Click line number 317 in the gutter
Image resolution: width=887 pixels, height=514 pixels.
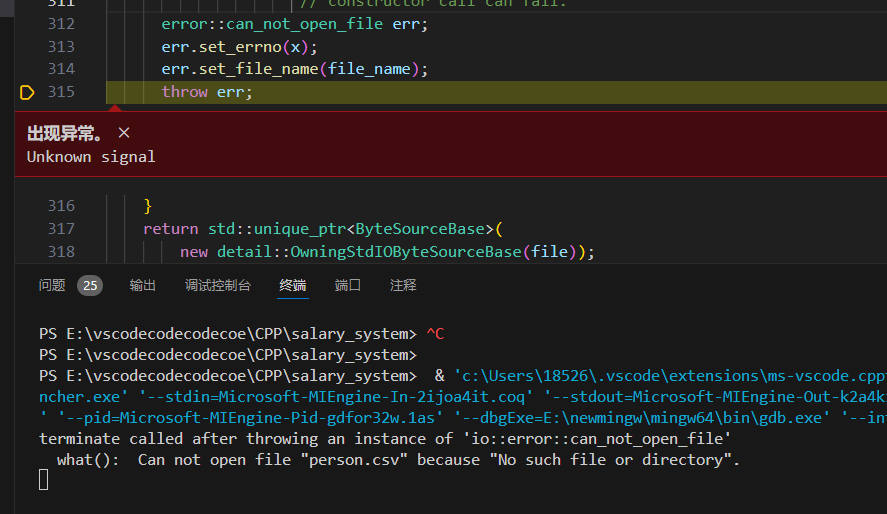(x=61, y=229)
